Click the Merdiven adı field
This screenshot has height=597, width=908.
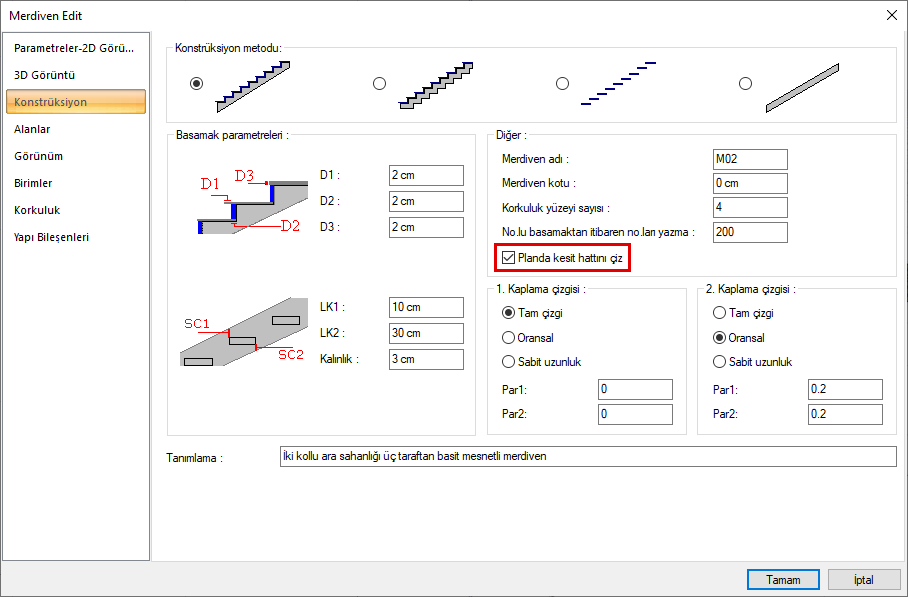coord(750,159)
